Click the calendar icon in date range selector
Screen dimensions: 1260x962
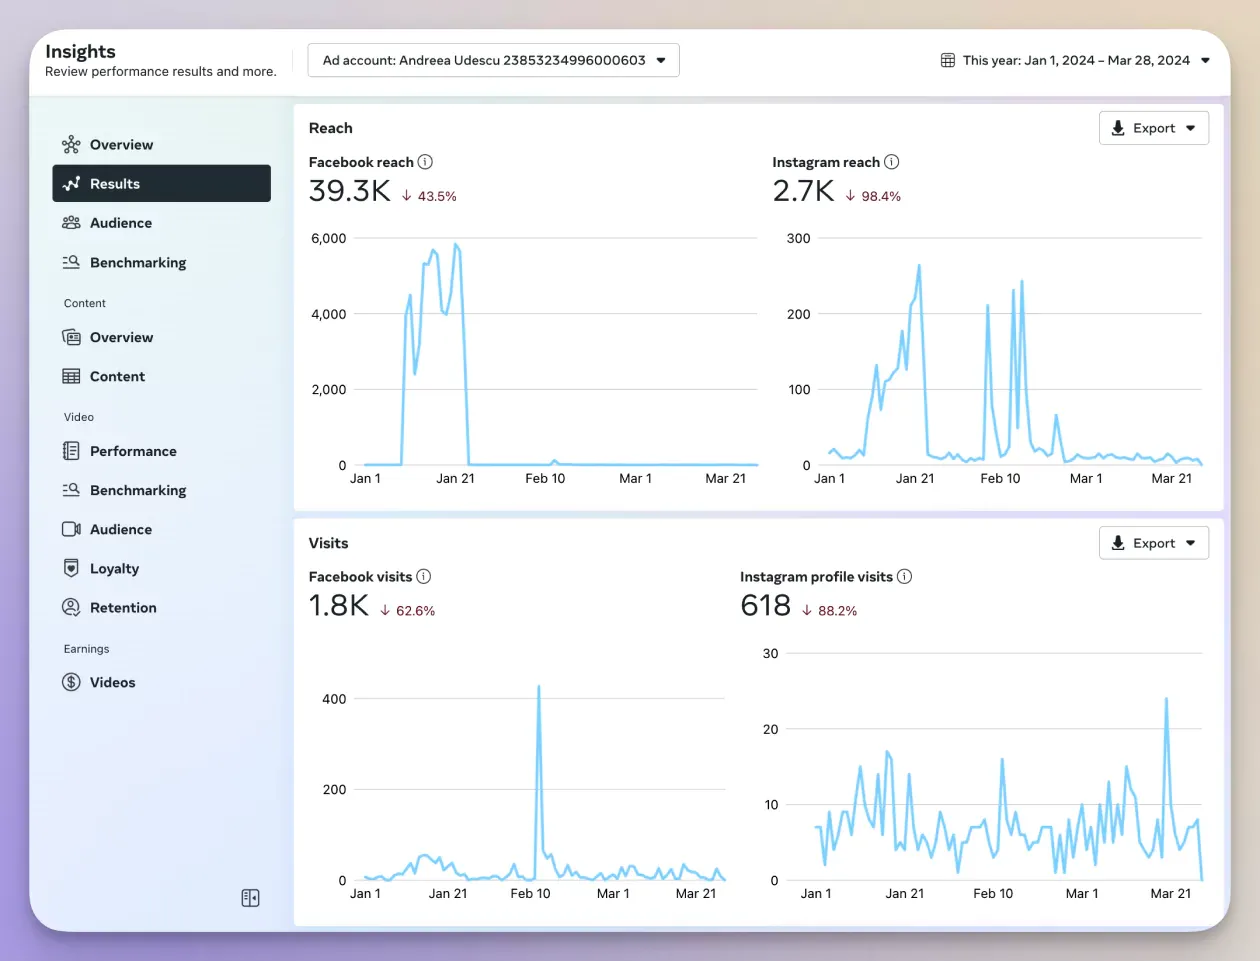[948, 60]
